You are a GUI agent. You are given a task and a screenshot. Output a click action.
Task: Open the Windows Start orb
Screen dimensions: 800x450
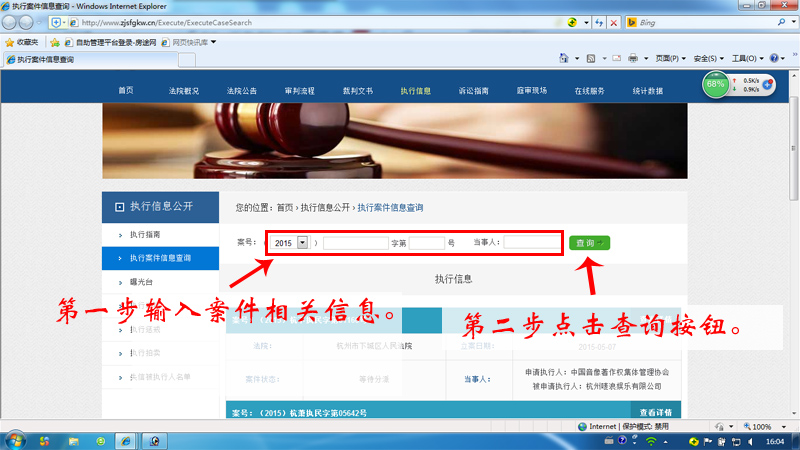click(15, 441)
